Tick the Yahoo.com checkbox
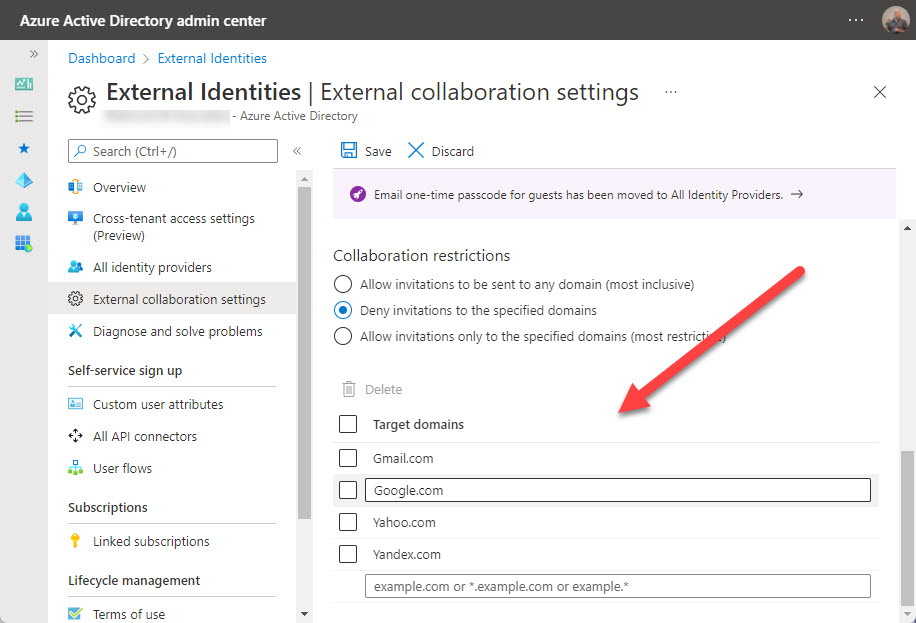 348,522
